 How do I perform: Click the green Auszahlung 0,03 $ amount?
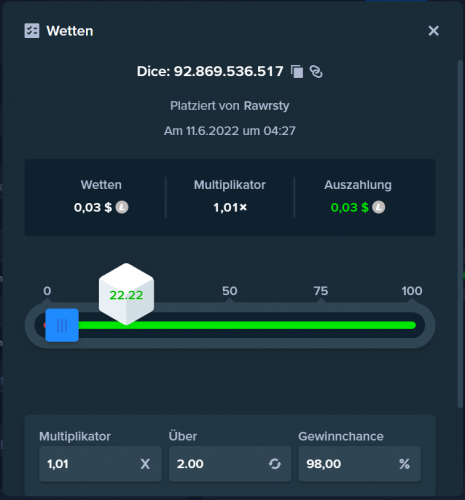pyautogui.click(x=349, y=207)
